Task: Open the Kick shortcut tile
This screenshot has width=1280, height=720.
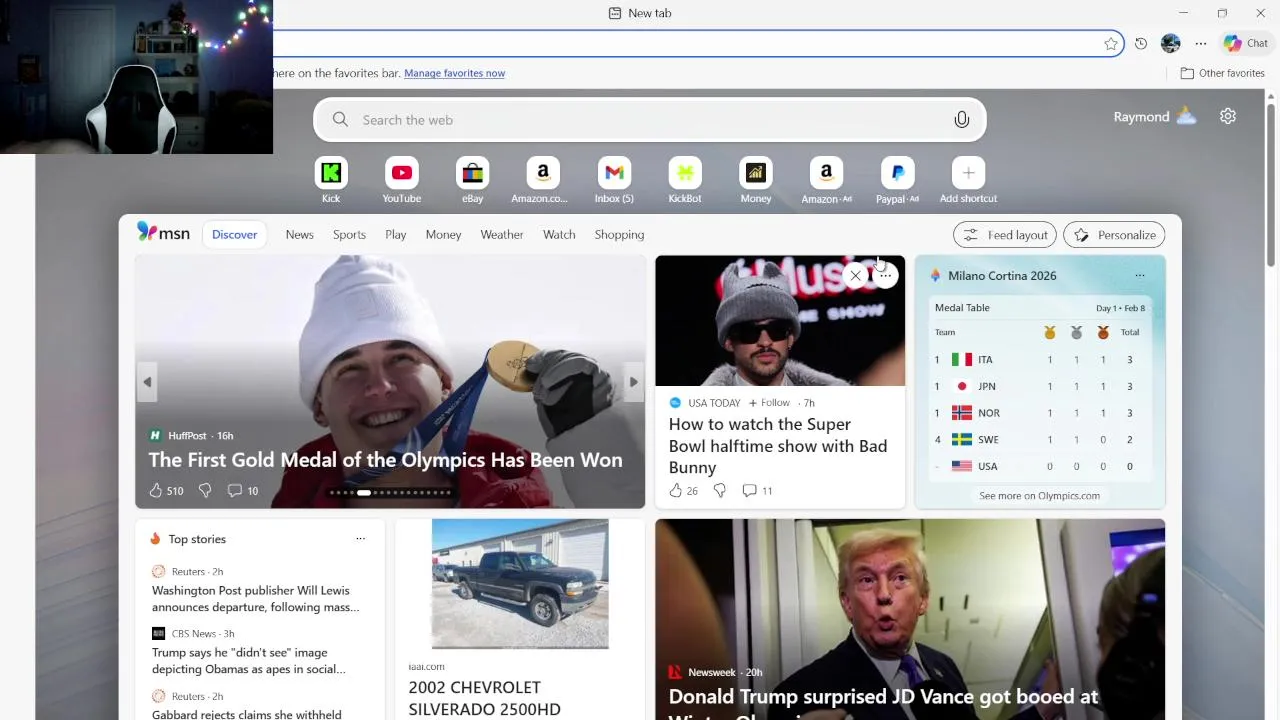Action: [331, 180]
